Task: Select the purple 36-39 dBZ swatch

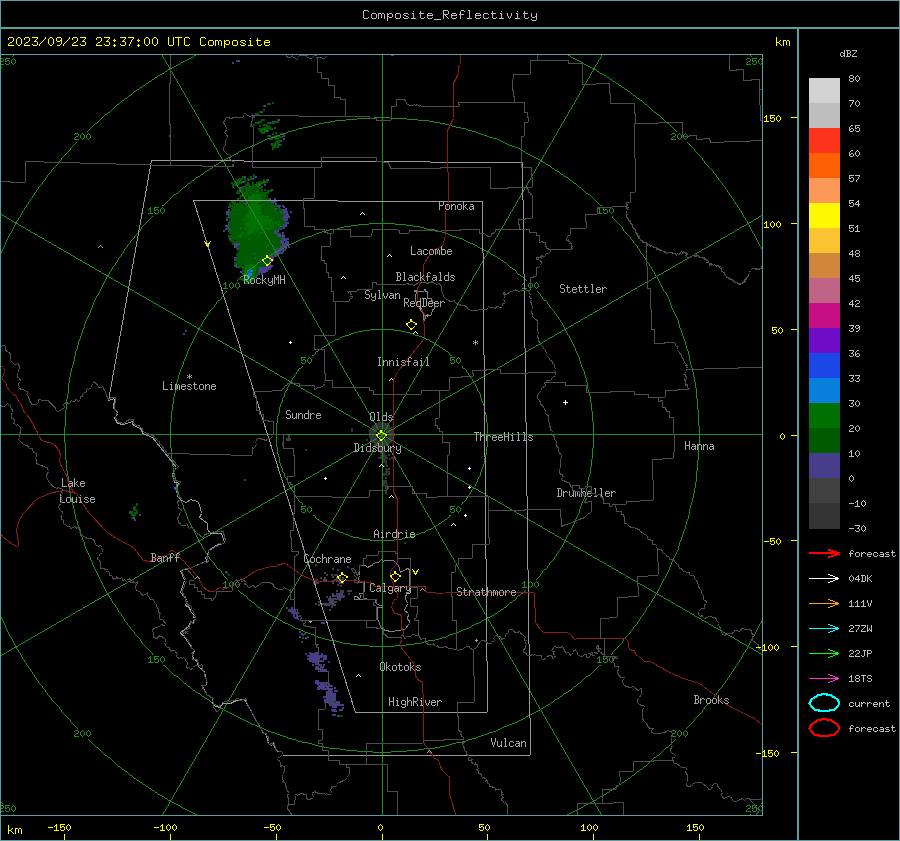Action: [824, 341]
